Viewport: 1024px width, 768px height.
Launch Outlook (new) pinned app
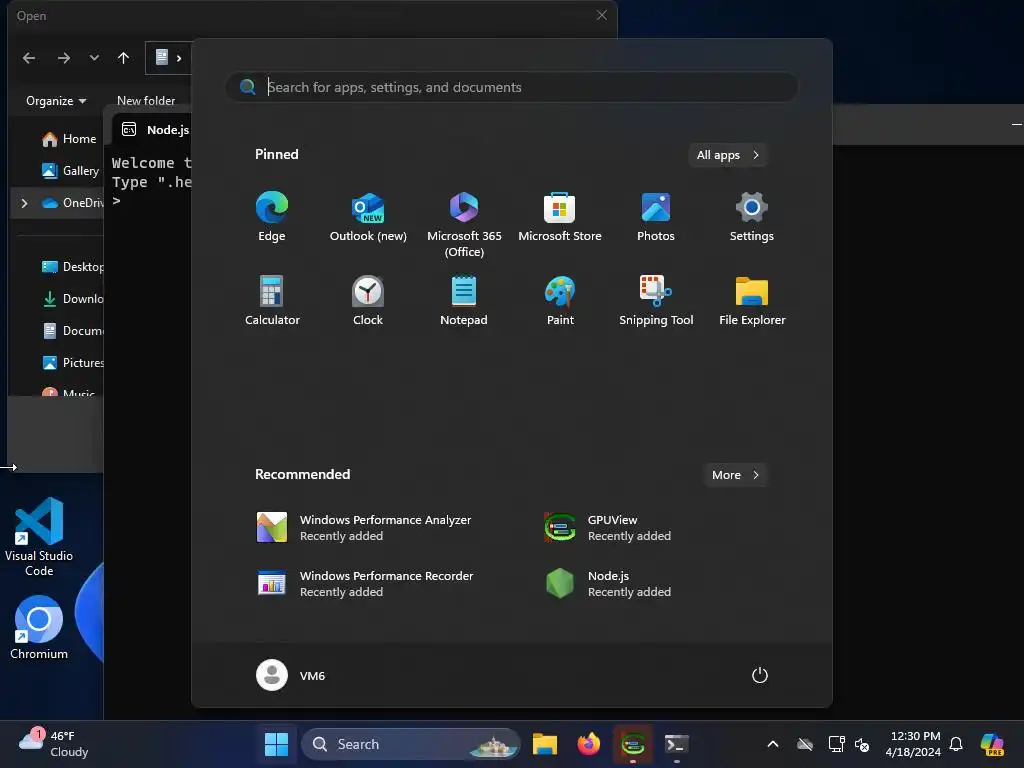click(368, 217)
